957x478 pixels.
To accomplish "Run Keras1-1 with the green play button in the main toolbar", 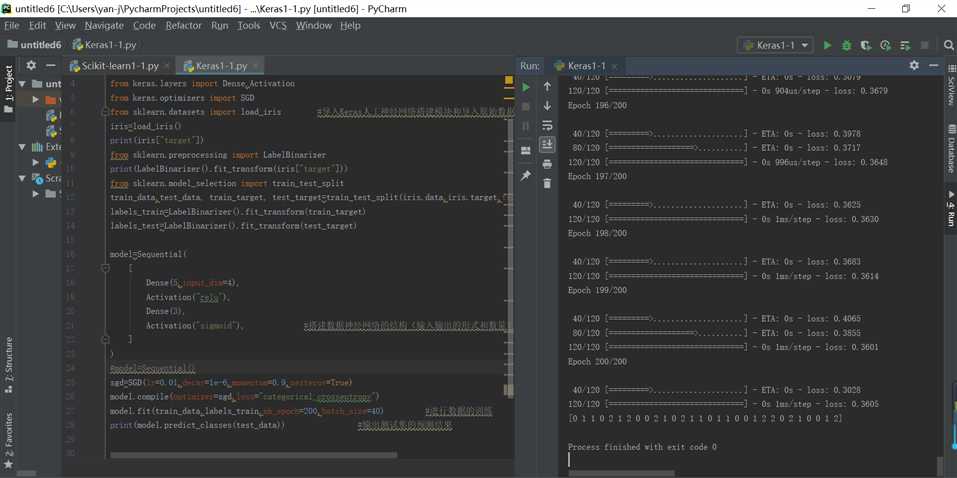I will [827, 45].
